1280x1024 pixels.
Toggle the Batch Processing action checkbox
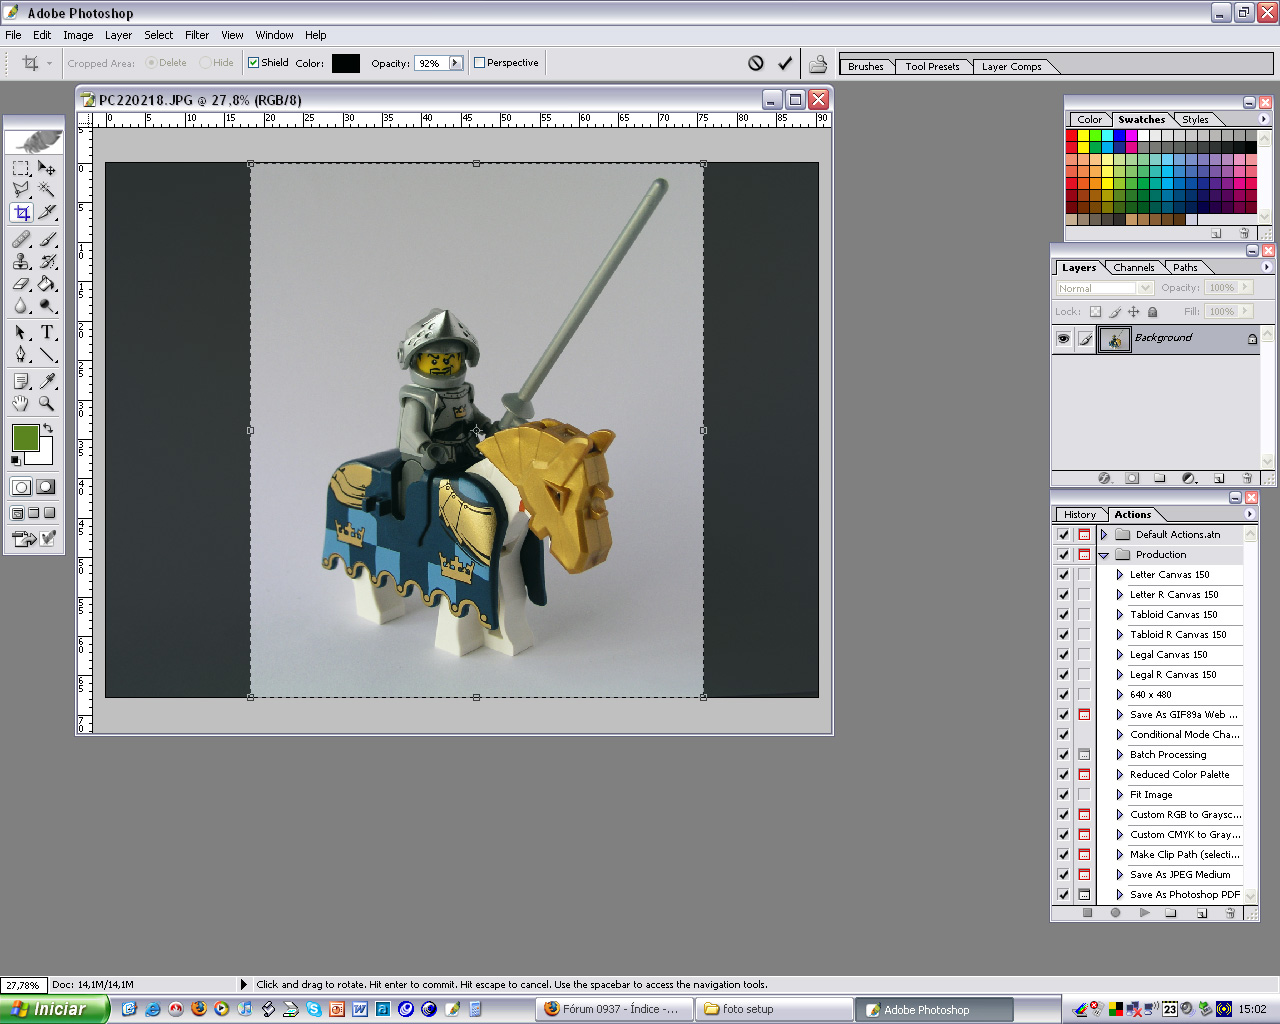[x=1063, y=755]
